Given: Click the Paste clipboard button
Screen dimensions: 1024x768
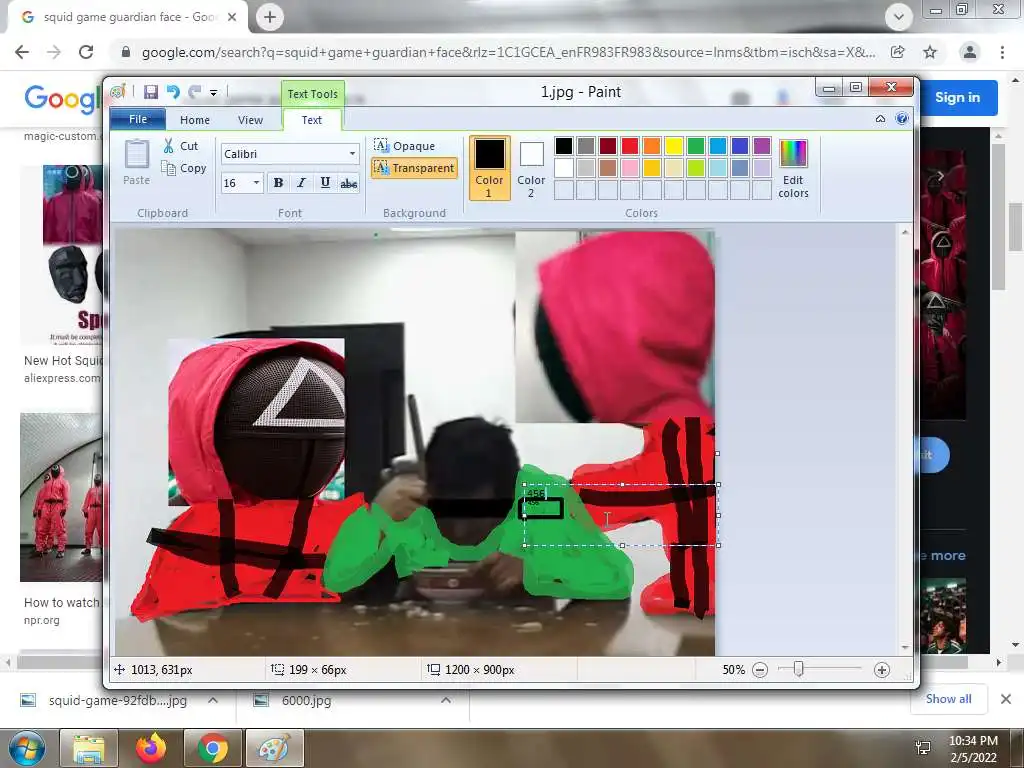Looking at the screenshot, I should [x=136, y=163].
